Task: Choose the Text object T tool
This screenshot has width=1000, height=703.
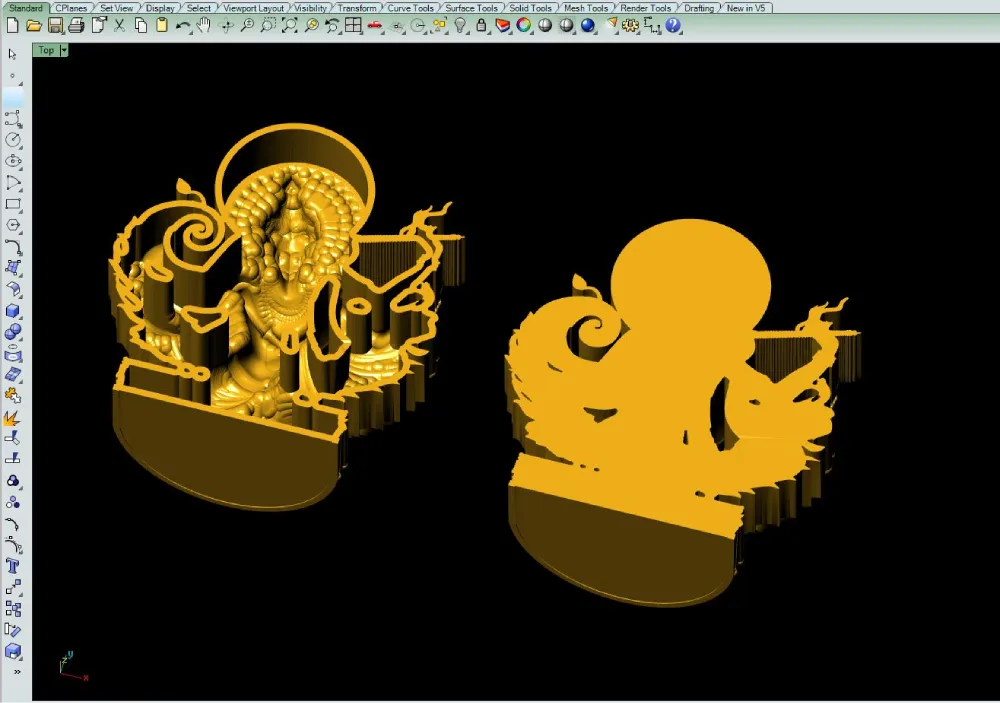Action: [x=13, y=566]
